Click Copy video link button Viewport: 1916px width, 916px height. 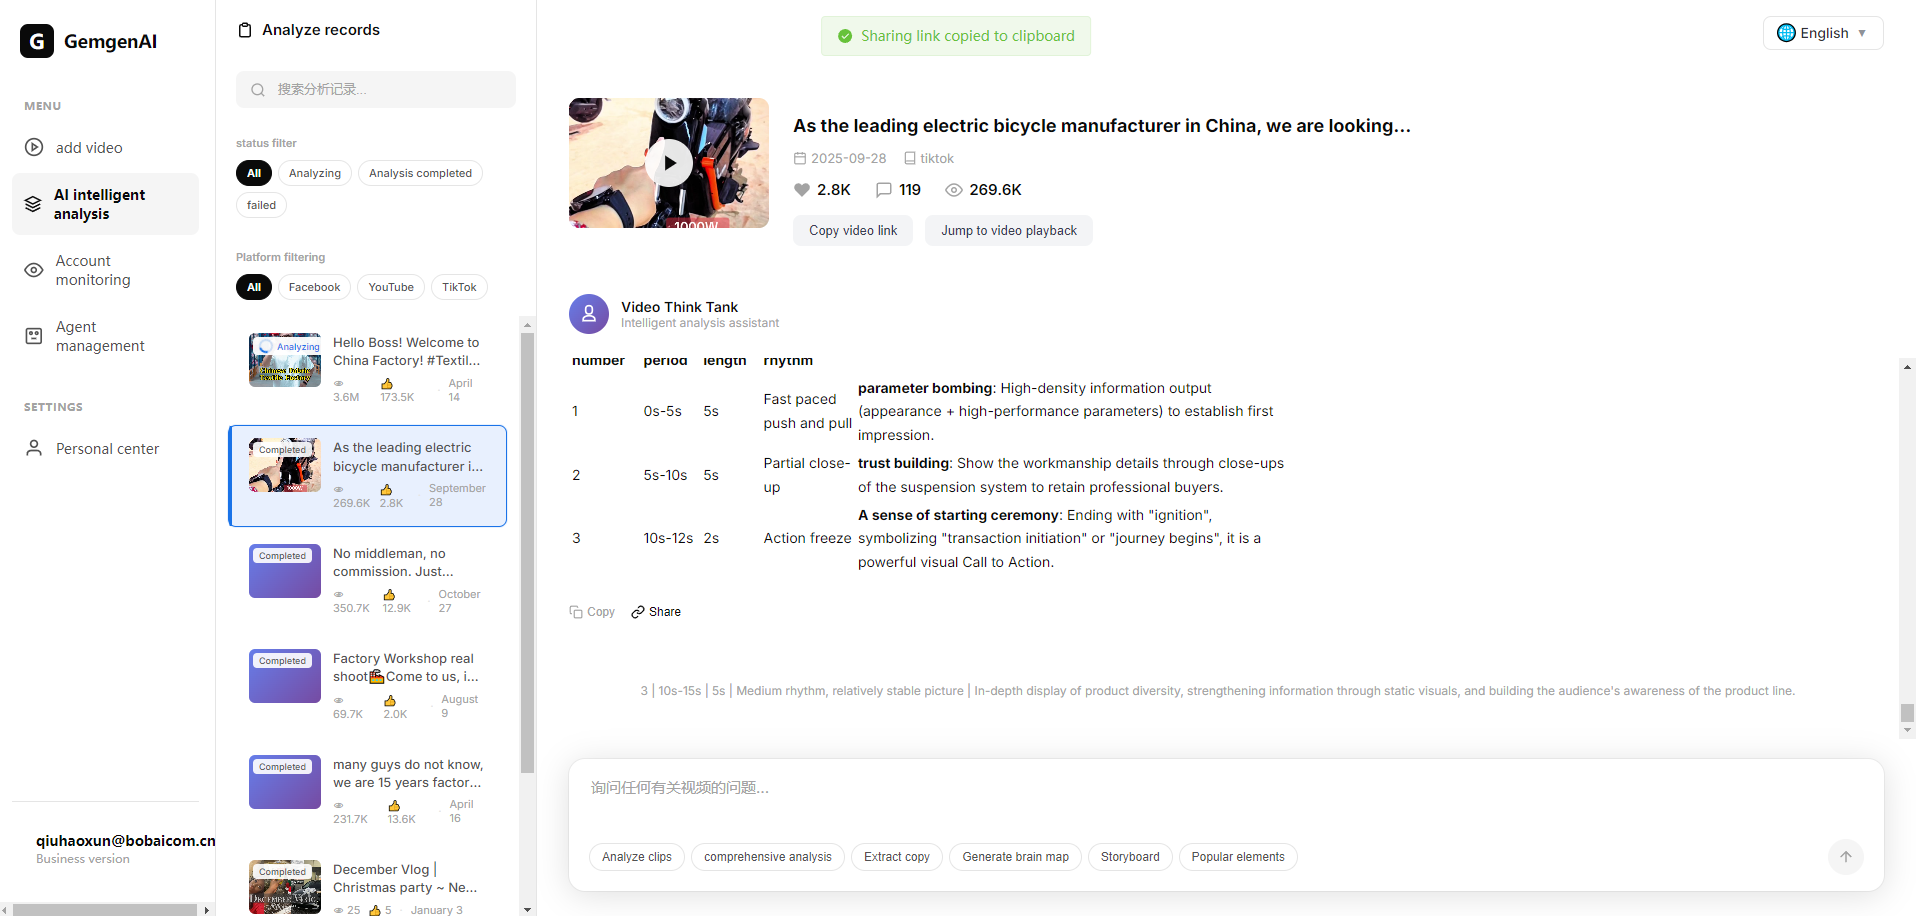[853, 231]
